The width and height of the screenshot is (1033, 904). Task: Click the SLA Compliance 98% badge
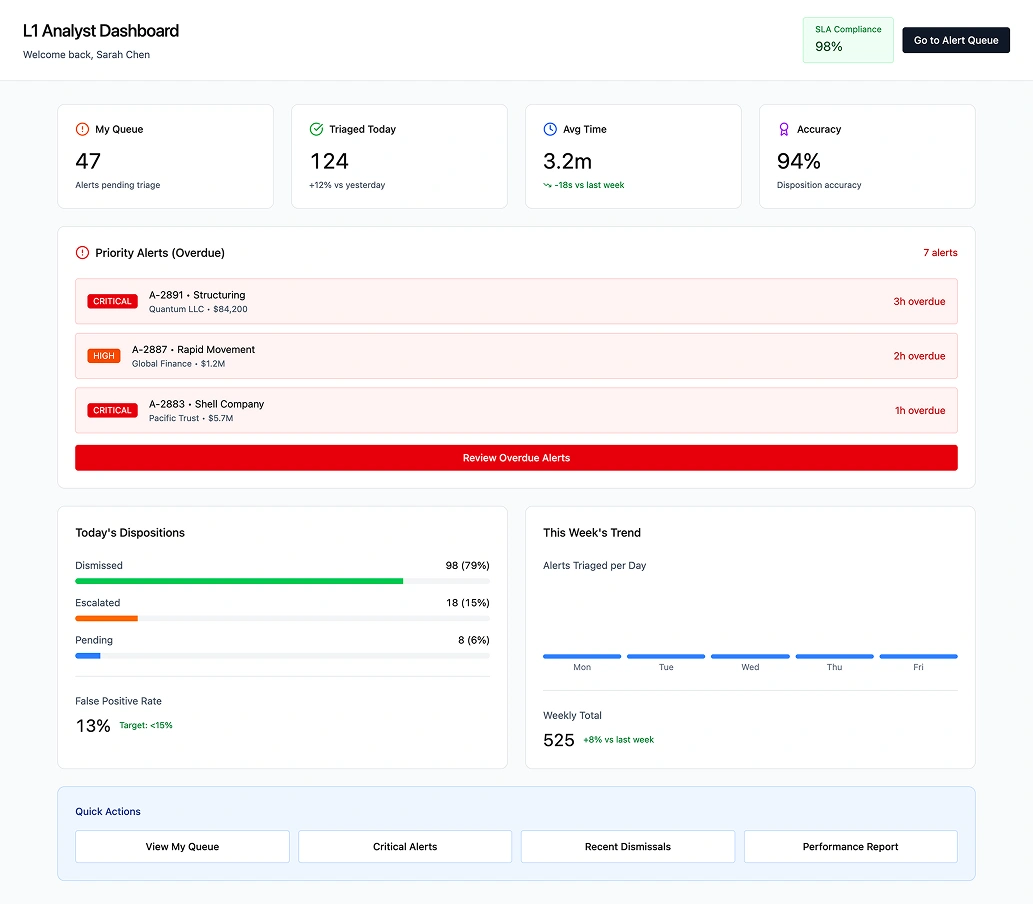[847, 40]
